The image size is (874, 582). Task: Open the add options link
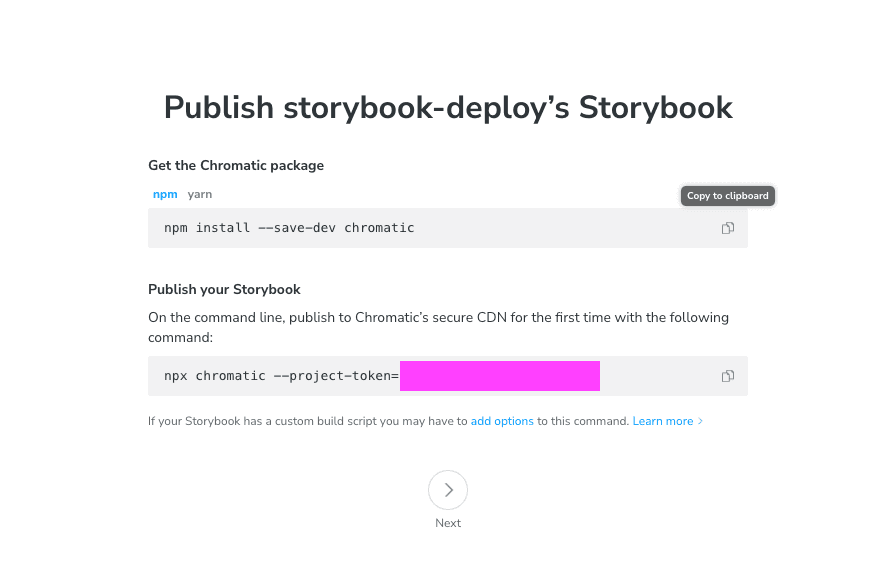click(x=502, y=422)
